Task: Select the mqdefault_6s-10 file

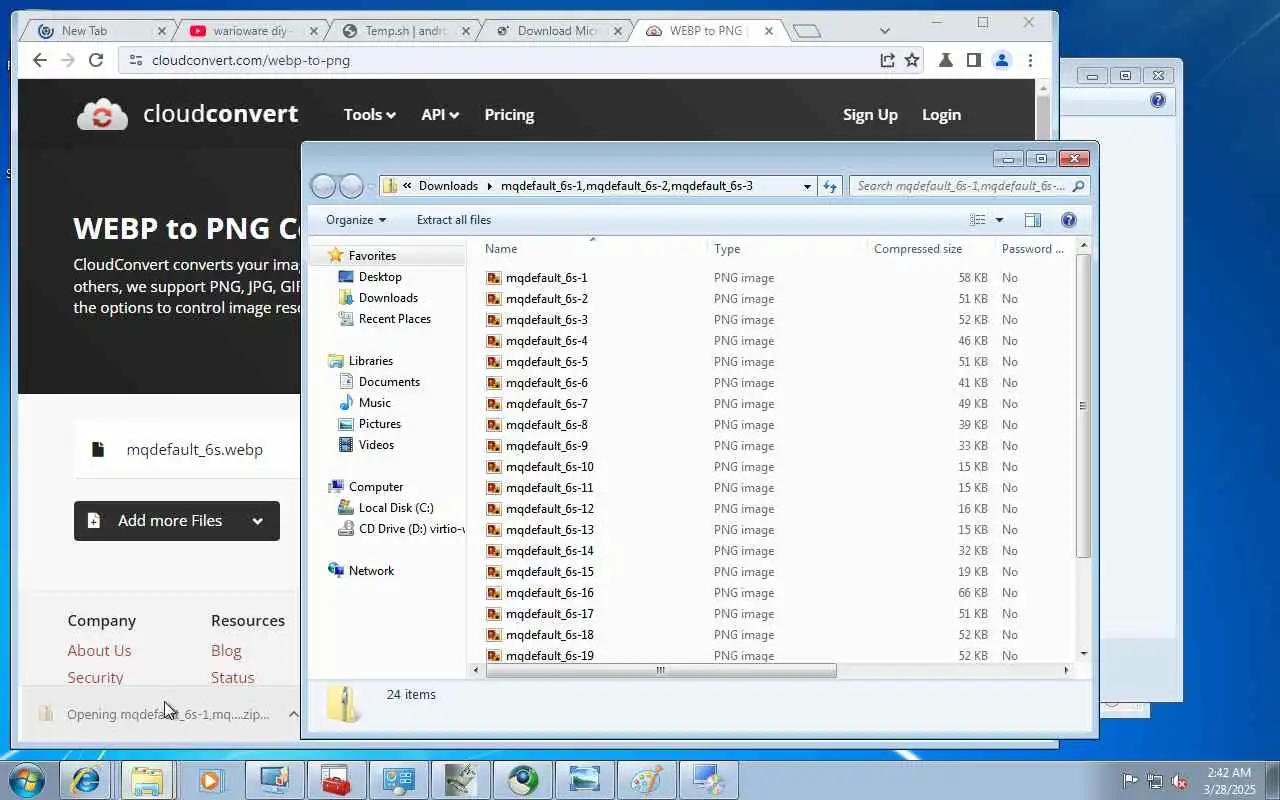Action: tap(549, 467)
